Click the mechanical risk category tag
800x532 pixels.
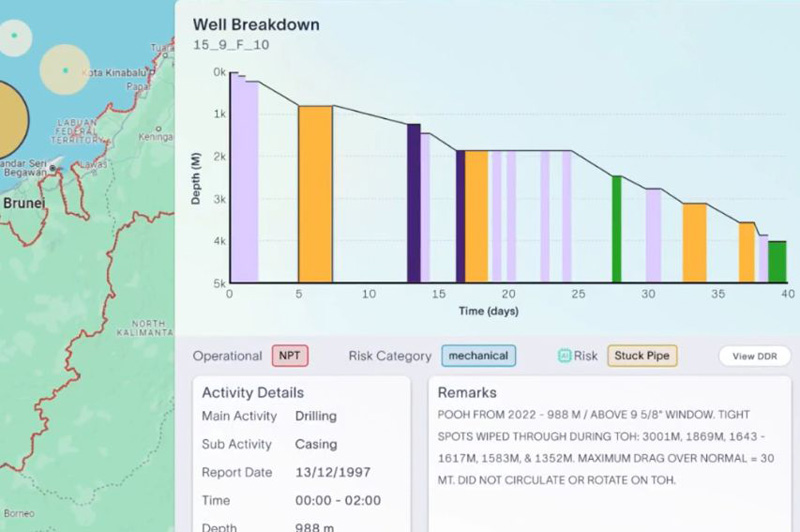click(479, 356)
